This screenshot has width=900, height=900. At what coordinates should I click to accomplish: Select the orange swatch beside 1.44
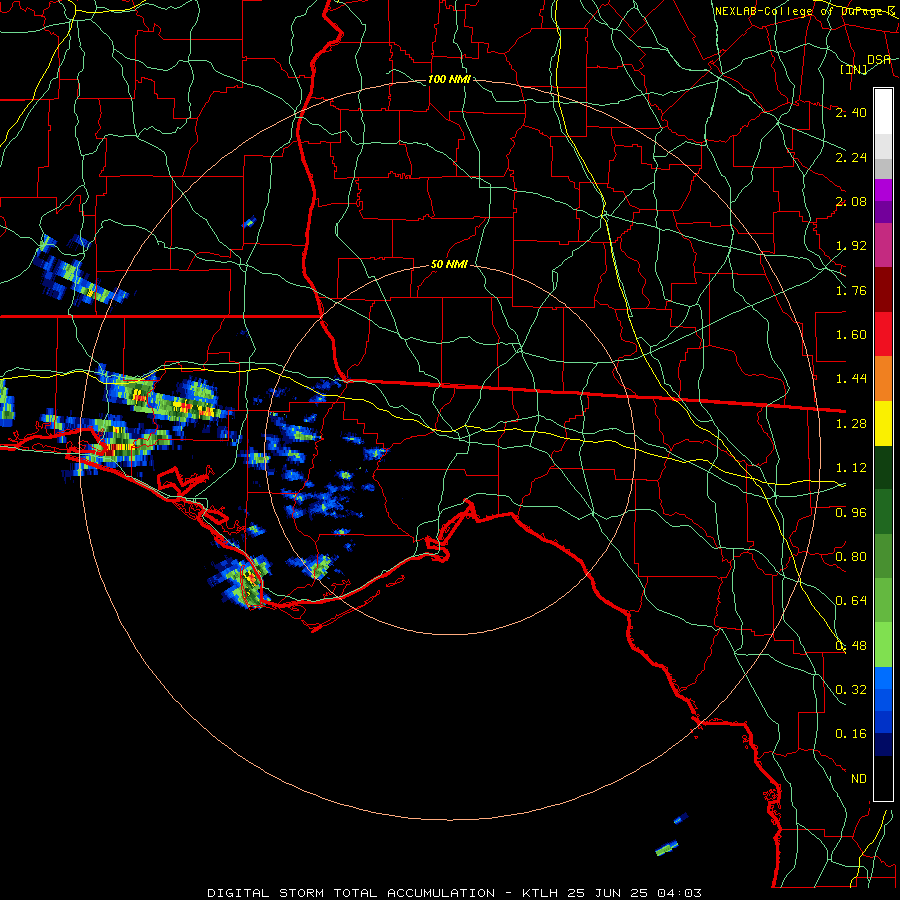tap(883, 379)
